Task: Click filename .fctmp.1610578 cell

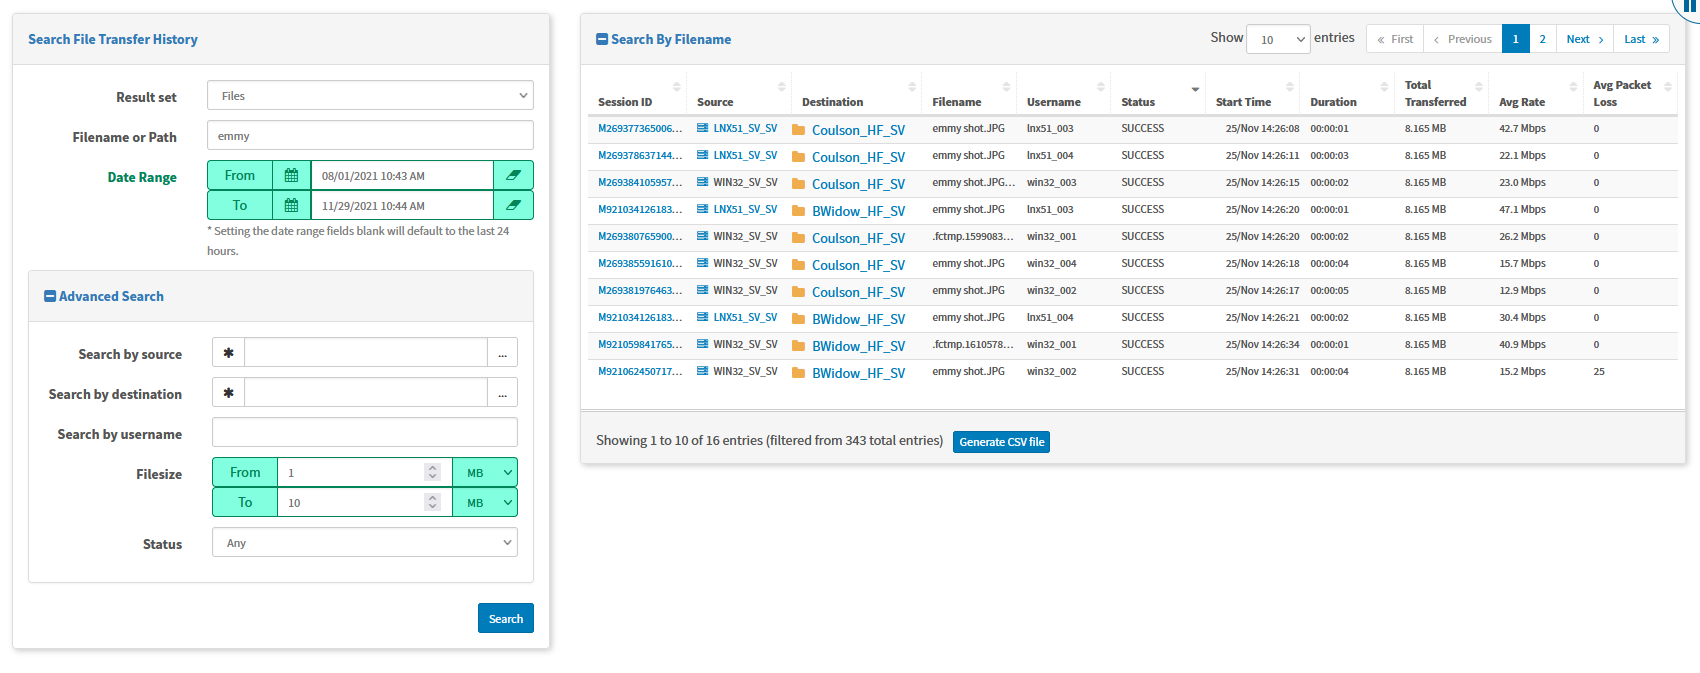Action: [973, 345]
